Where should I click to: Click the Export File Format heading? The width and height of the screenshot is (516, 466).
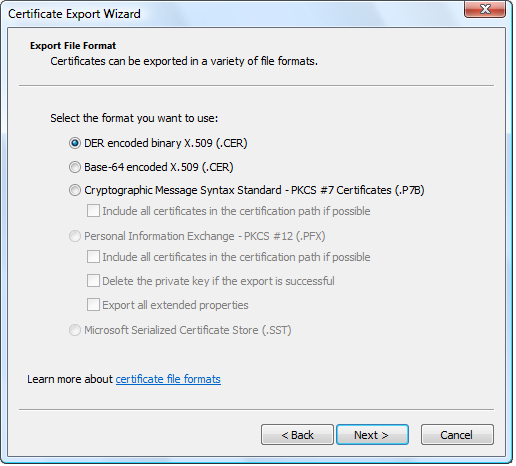[73, 46]
